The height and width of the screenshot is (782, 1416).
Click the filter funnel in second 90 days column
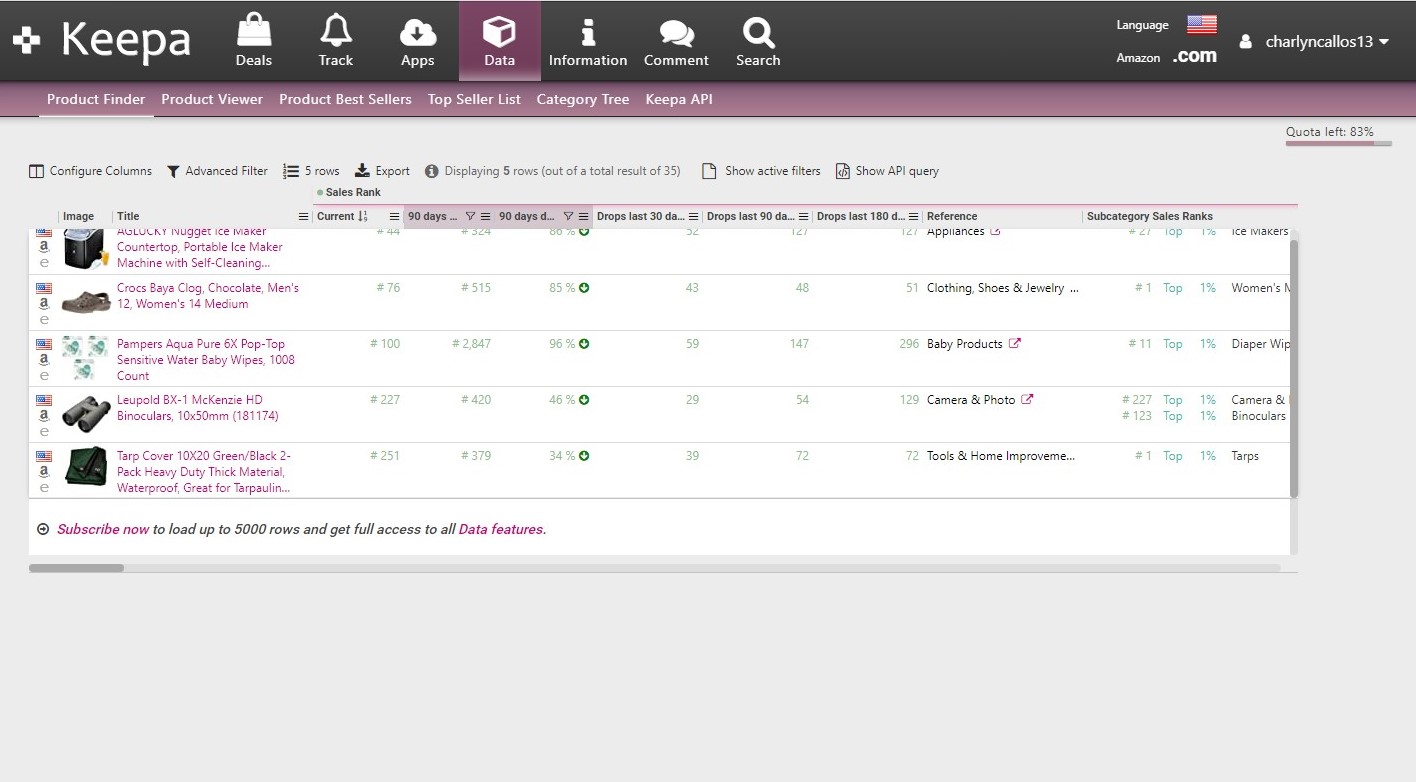tap(568, 216)
